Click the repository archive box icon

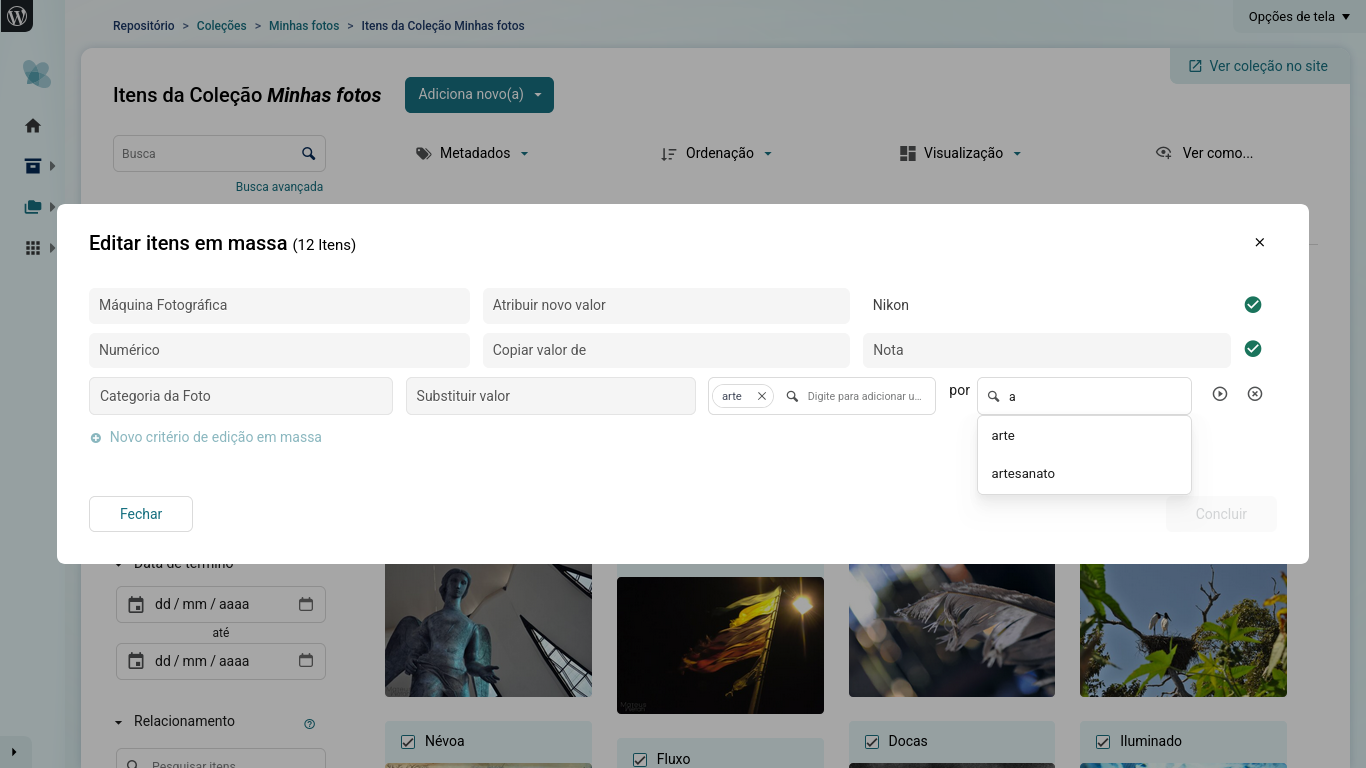[x=32, y=166]
